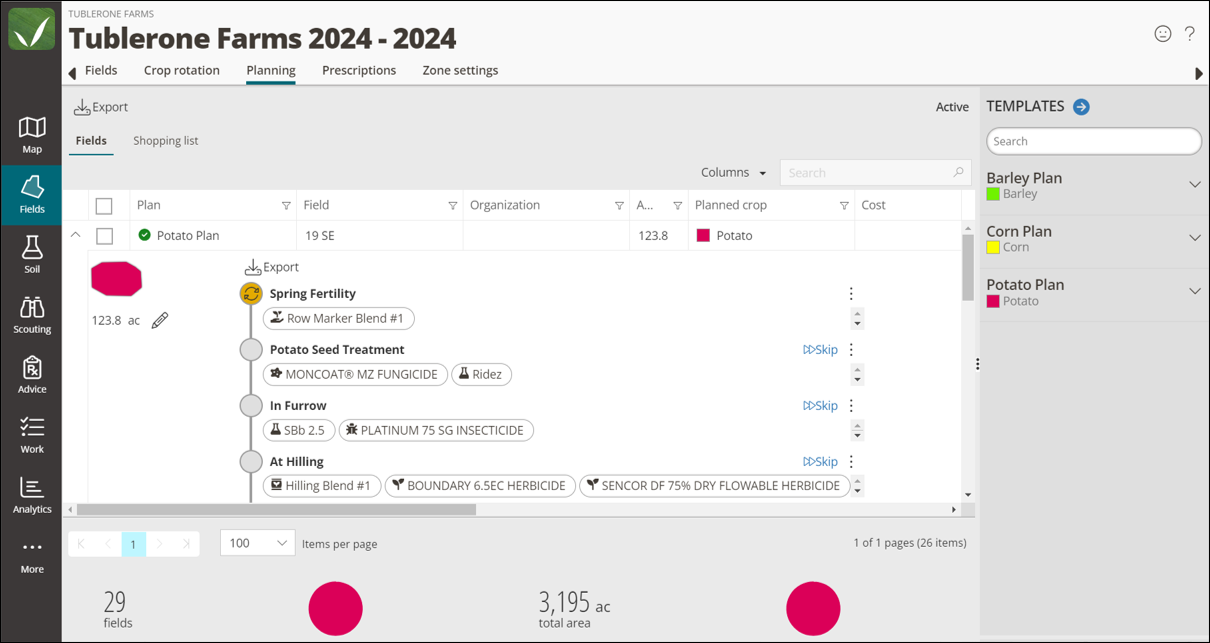Open the Map section in sidebar
This screenshot has height=643, width=1210.
coord(32,135)
